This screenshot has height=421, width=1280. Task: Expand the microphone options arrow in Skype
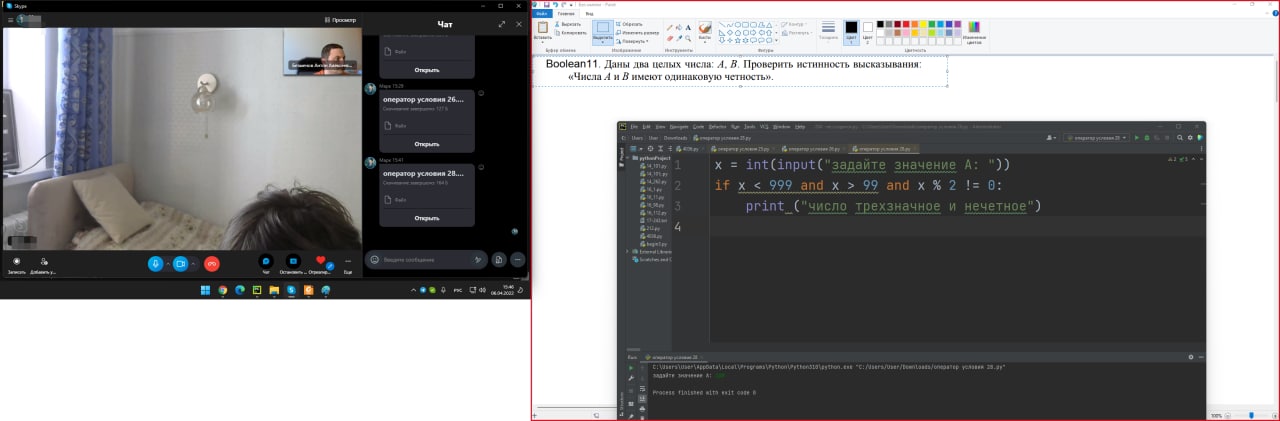[168, 264]
